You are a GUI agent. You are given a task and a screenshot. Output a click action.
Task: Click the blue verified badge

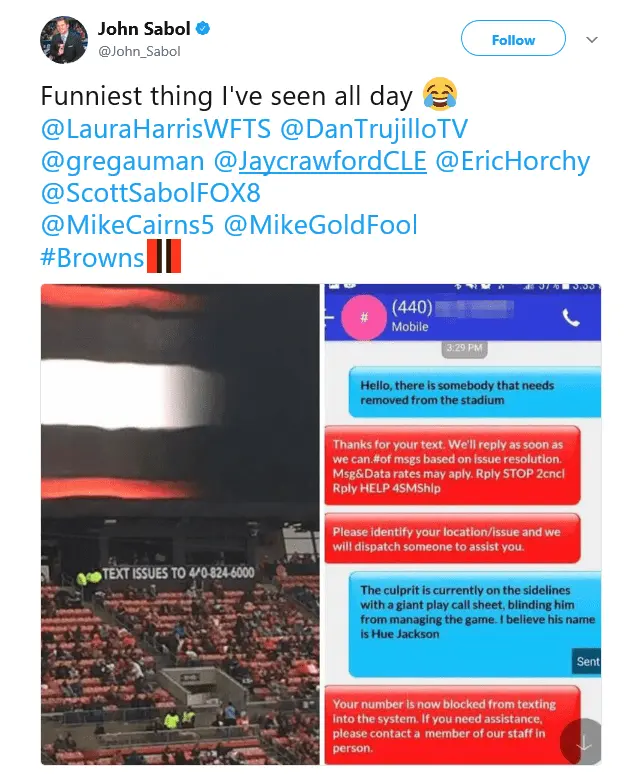pyautogui.click(x=203, y=29)
